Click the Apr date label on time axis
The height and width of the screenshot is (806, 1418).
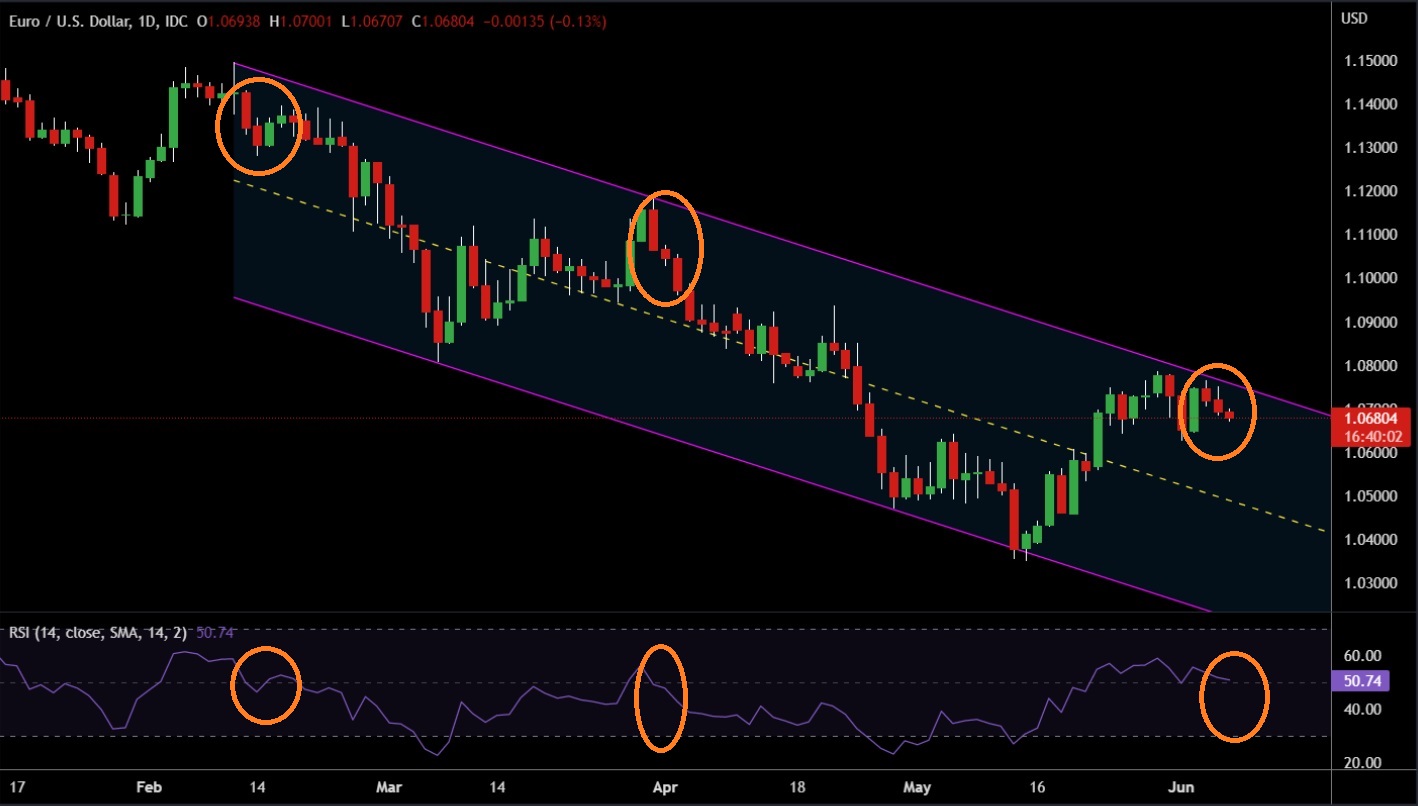coord(664,788)
